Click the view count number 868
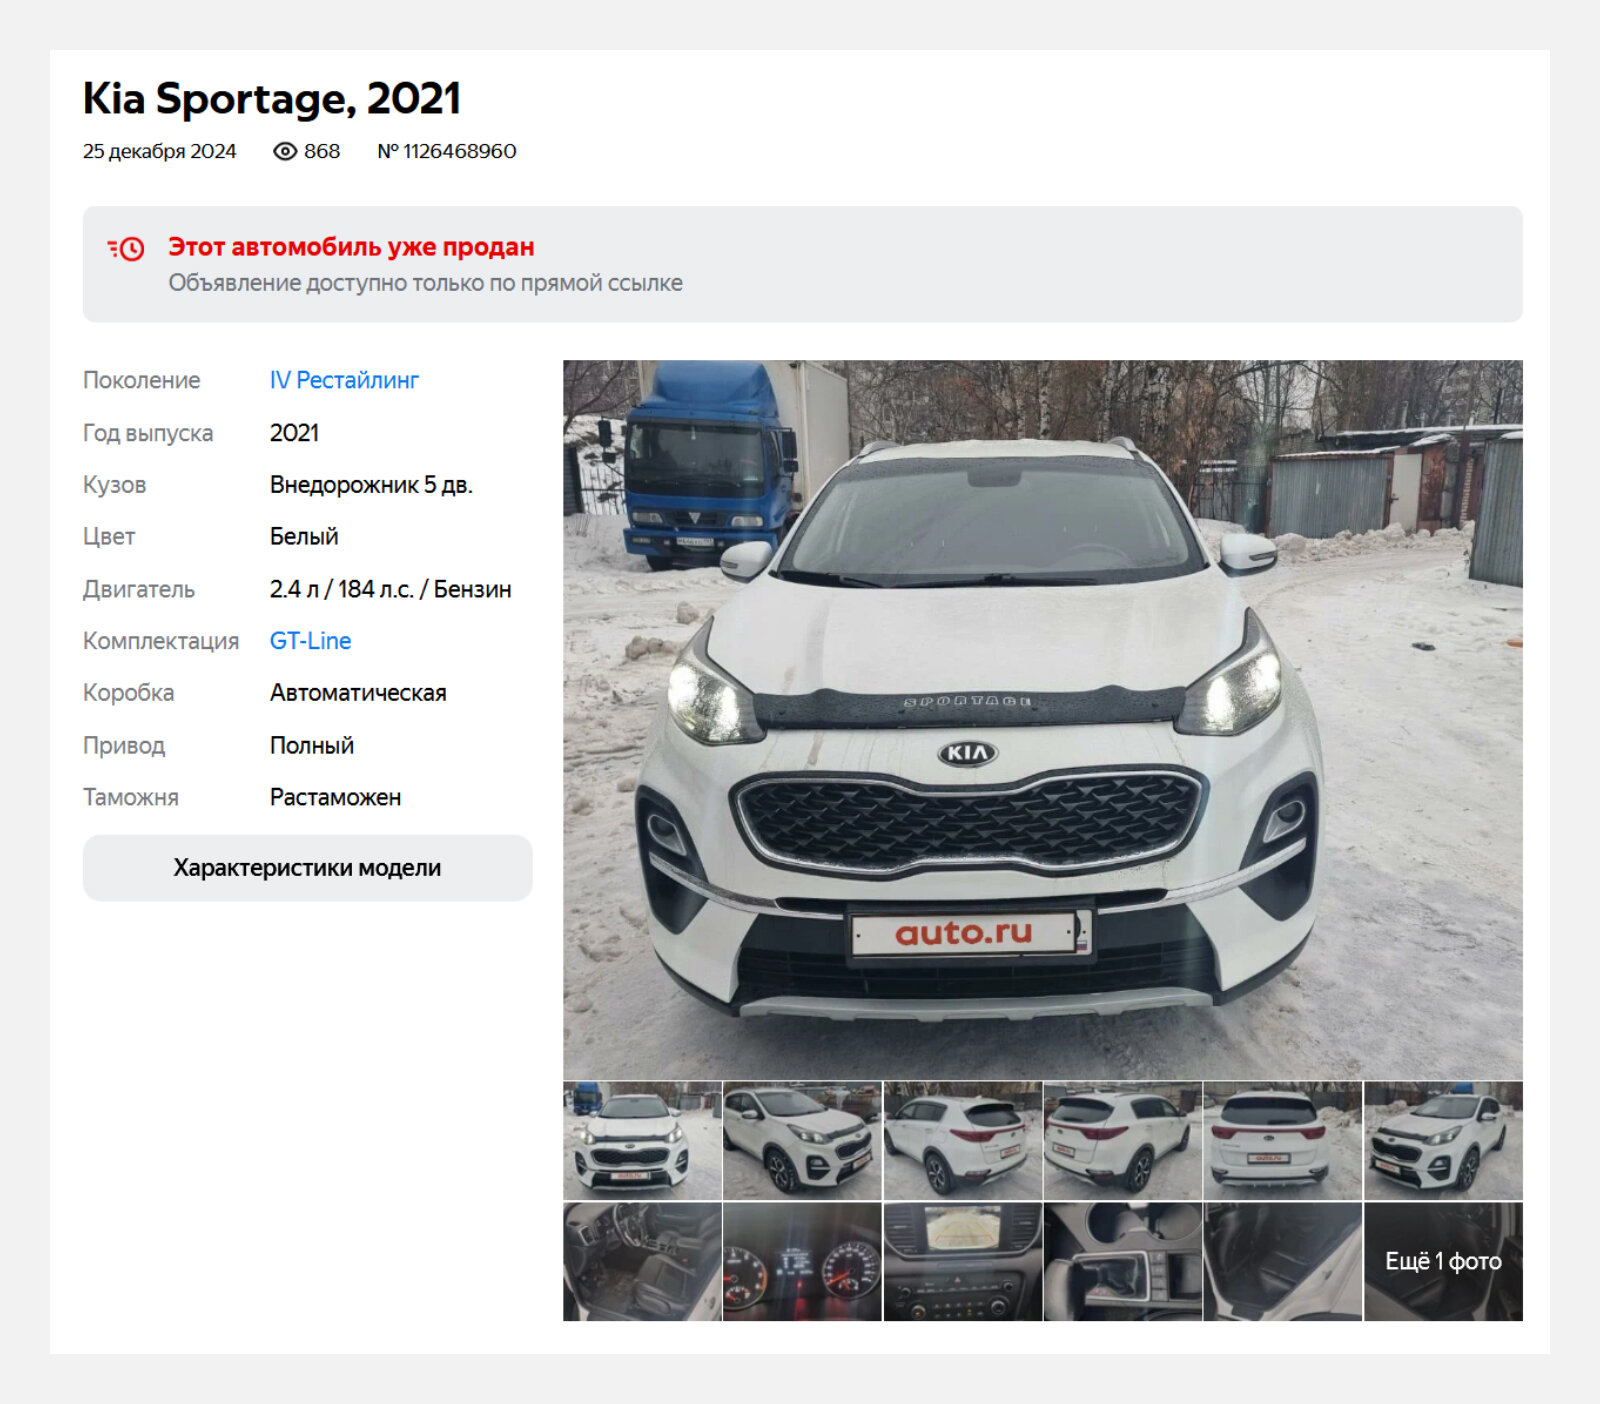1600x1404 pixels. pos(322,151)
